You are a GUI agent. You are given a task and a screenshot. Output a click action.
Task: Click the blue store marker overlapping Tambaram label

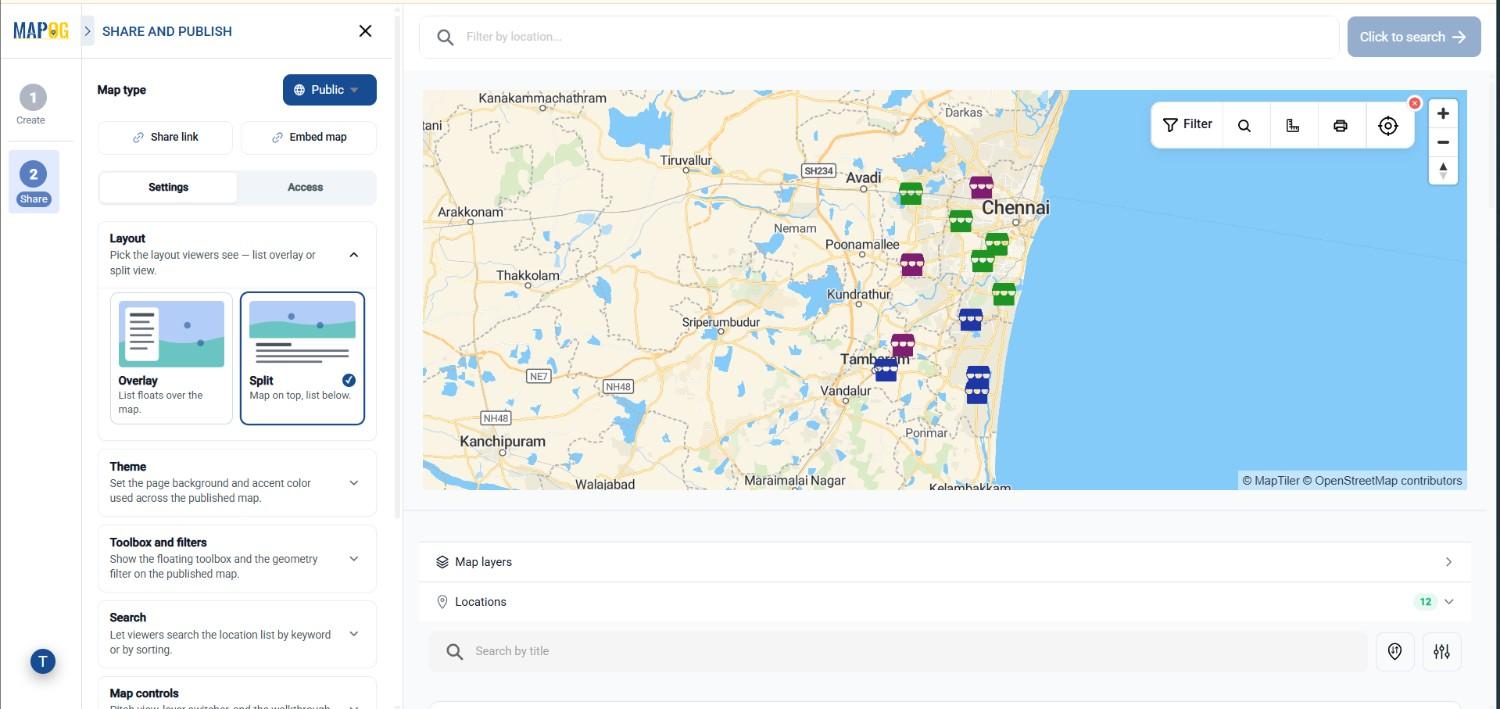click(x=886, y=370)
